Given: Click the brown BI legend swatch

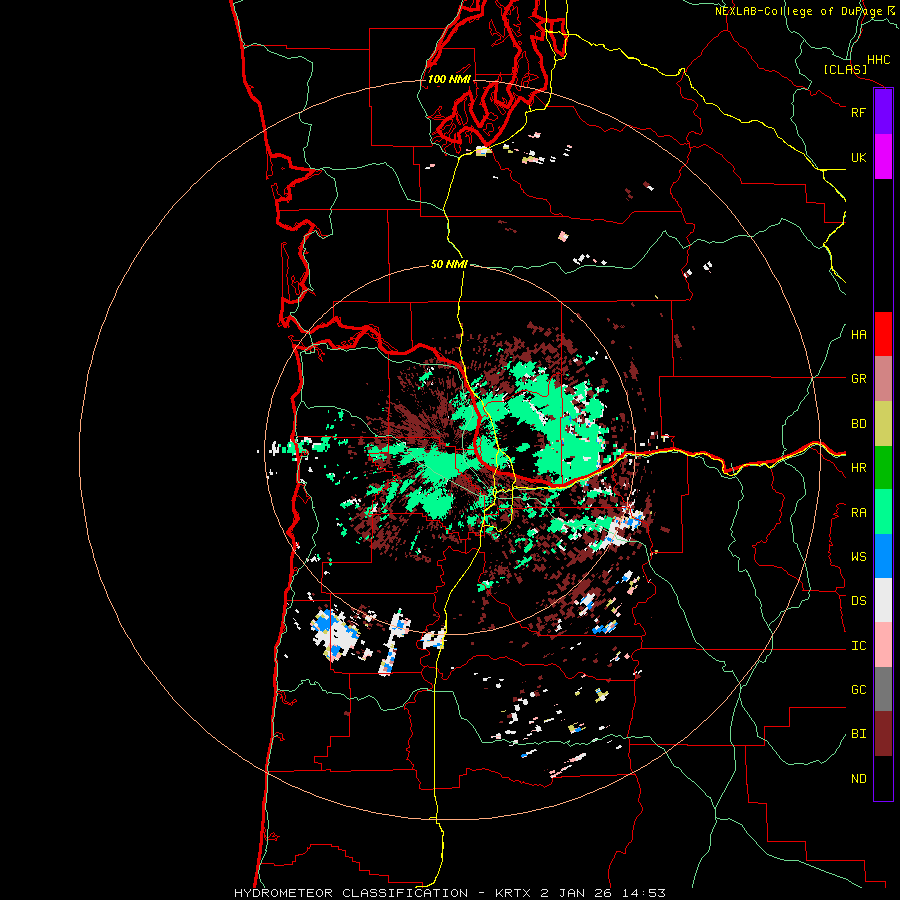Looking at the screenshot, I should click(883, 734).
